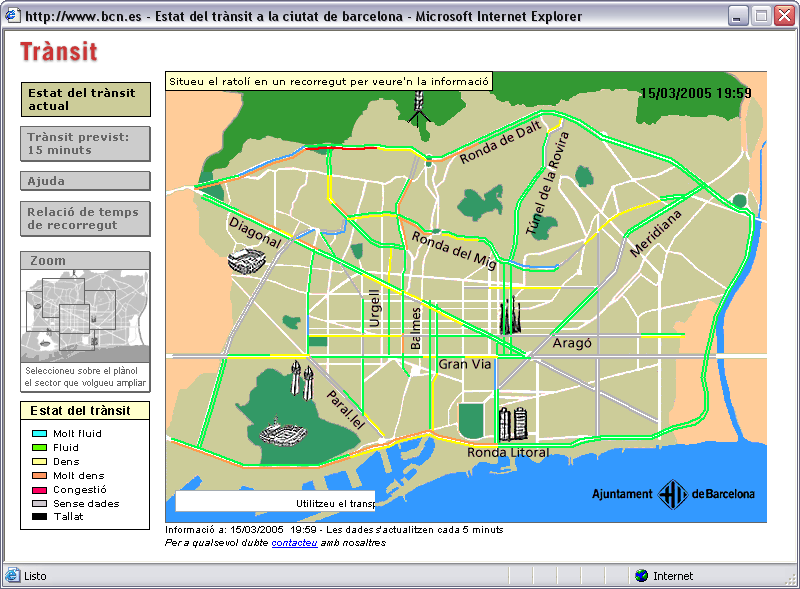Click the Aragó street label
800x589 pixels.
click(572, 343)
